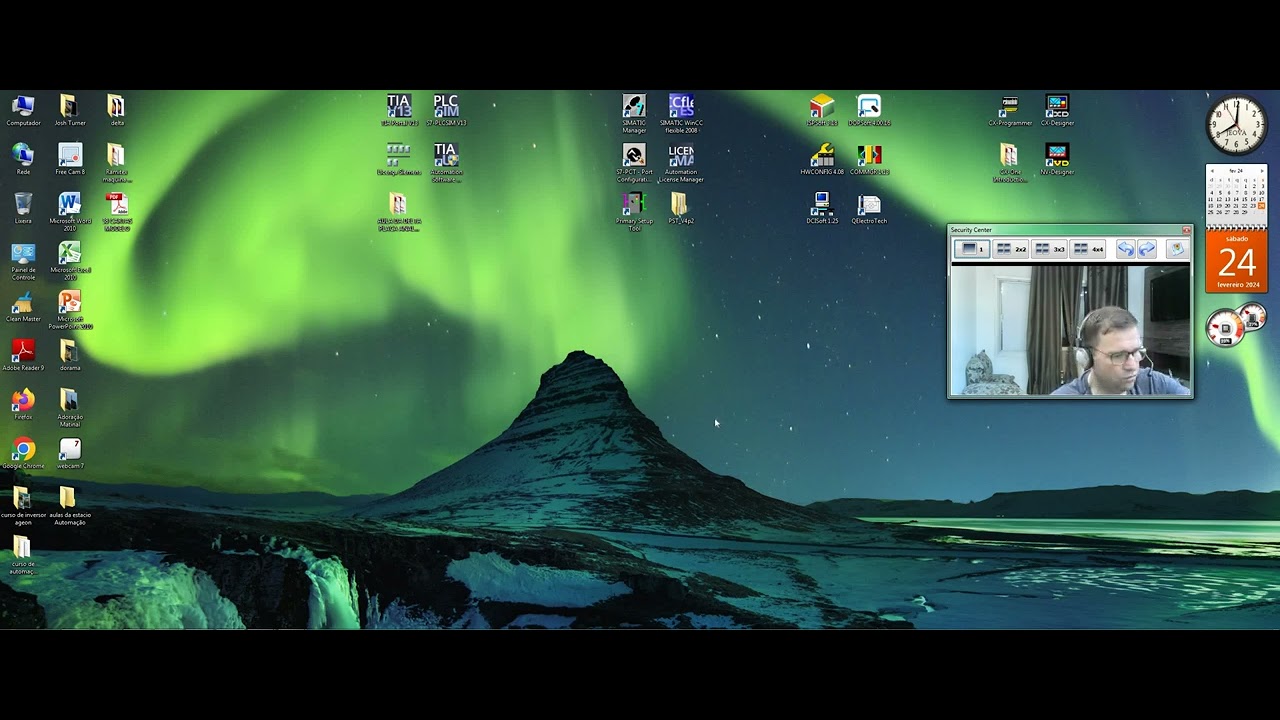Launch webcam 7 shortcut

coord(70,453)
